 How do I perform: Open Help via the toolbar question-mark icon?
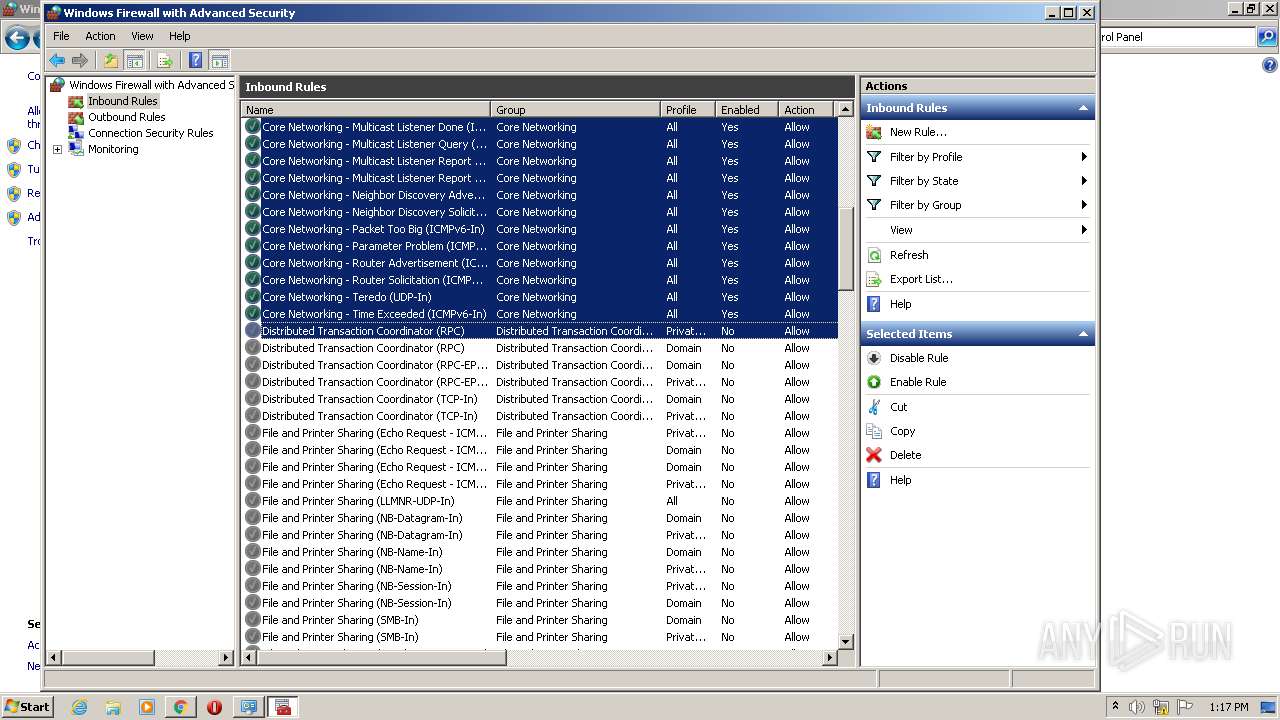(195, 61)
